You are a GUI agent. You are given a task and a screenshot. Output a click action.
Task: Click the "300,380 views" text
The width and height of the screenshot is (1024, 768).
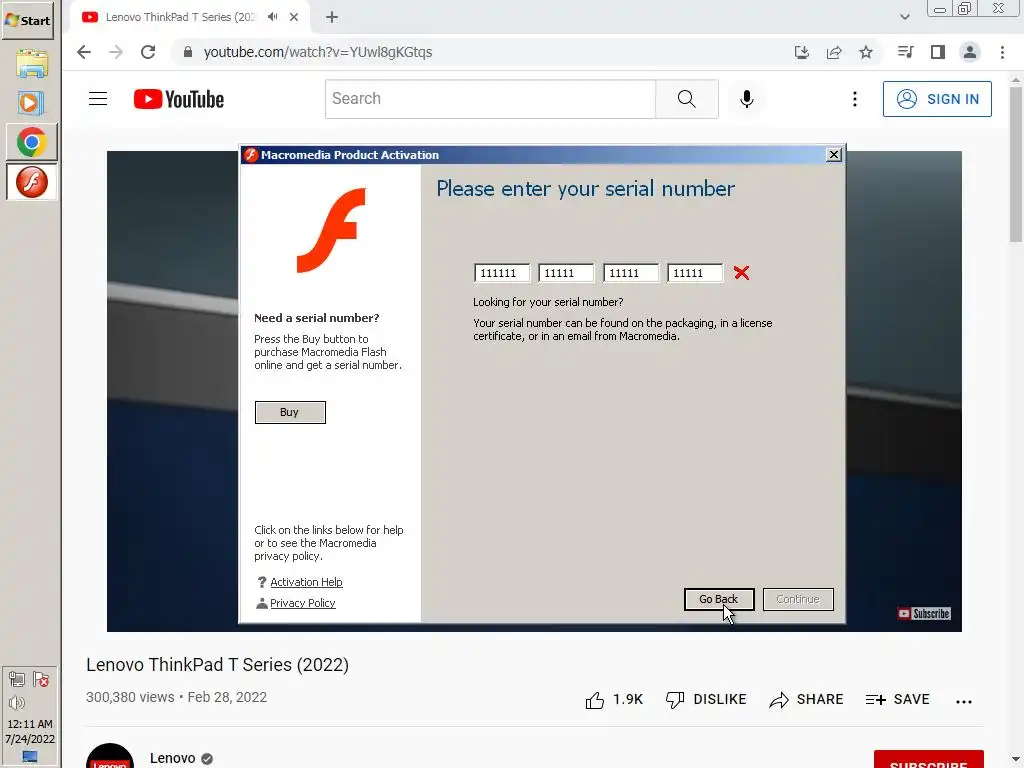131,697
